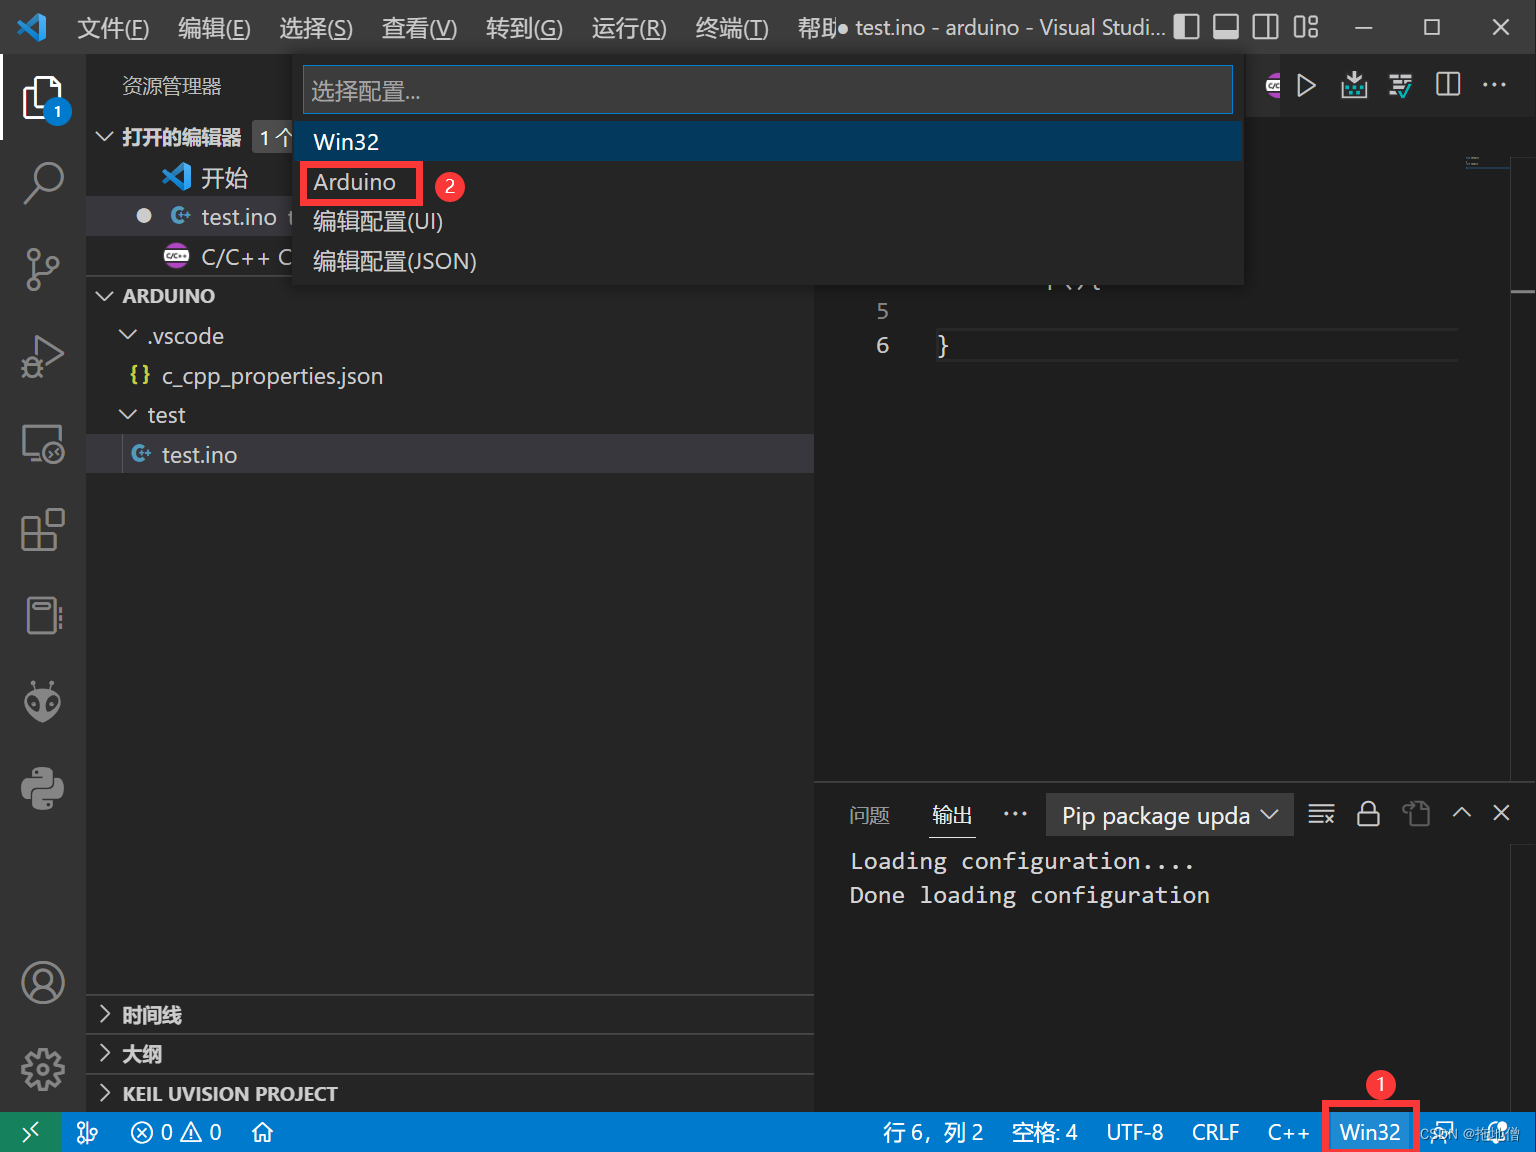Screen dimensions: 1536x1152
Task: Toggle primary side bar layout icon
Action: 1186,27
